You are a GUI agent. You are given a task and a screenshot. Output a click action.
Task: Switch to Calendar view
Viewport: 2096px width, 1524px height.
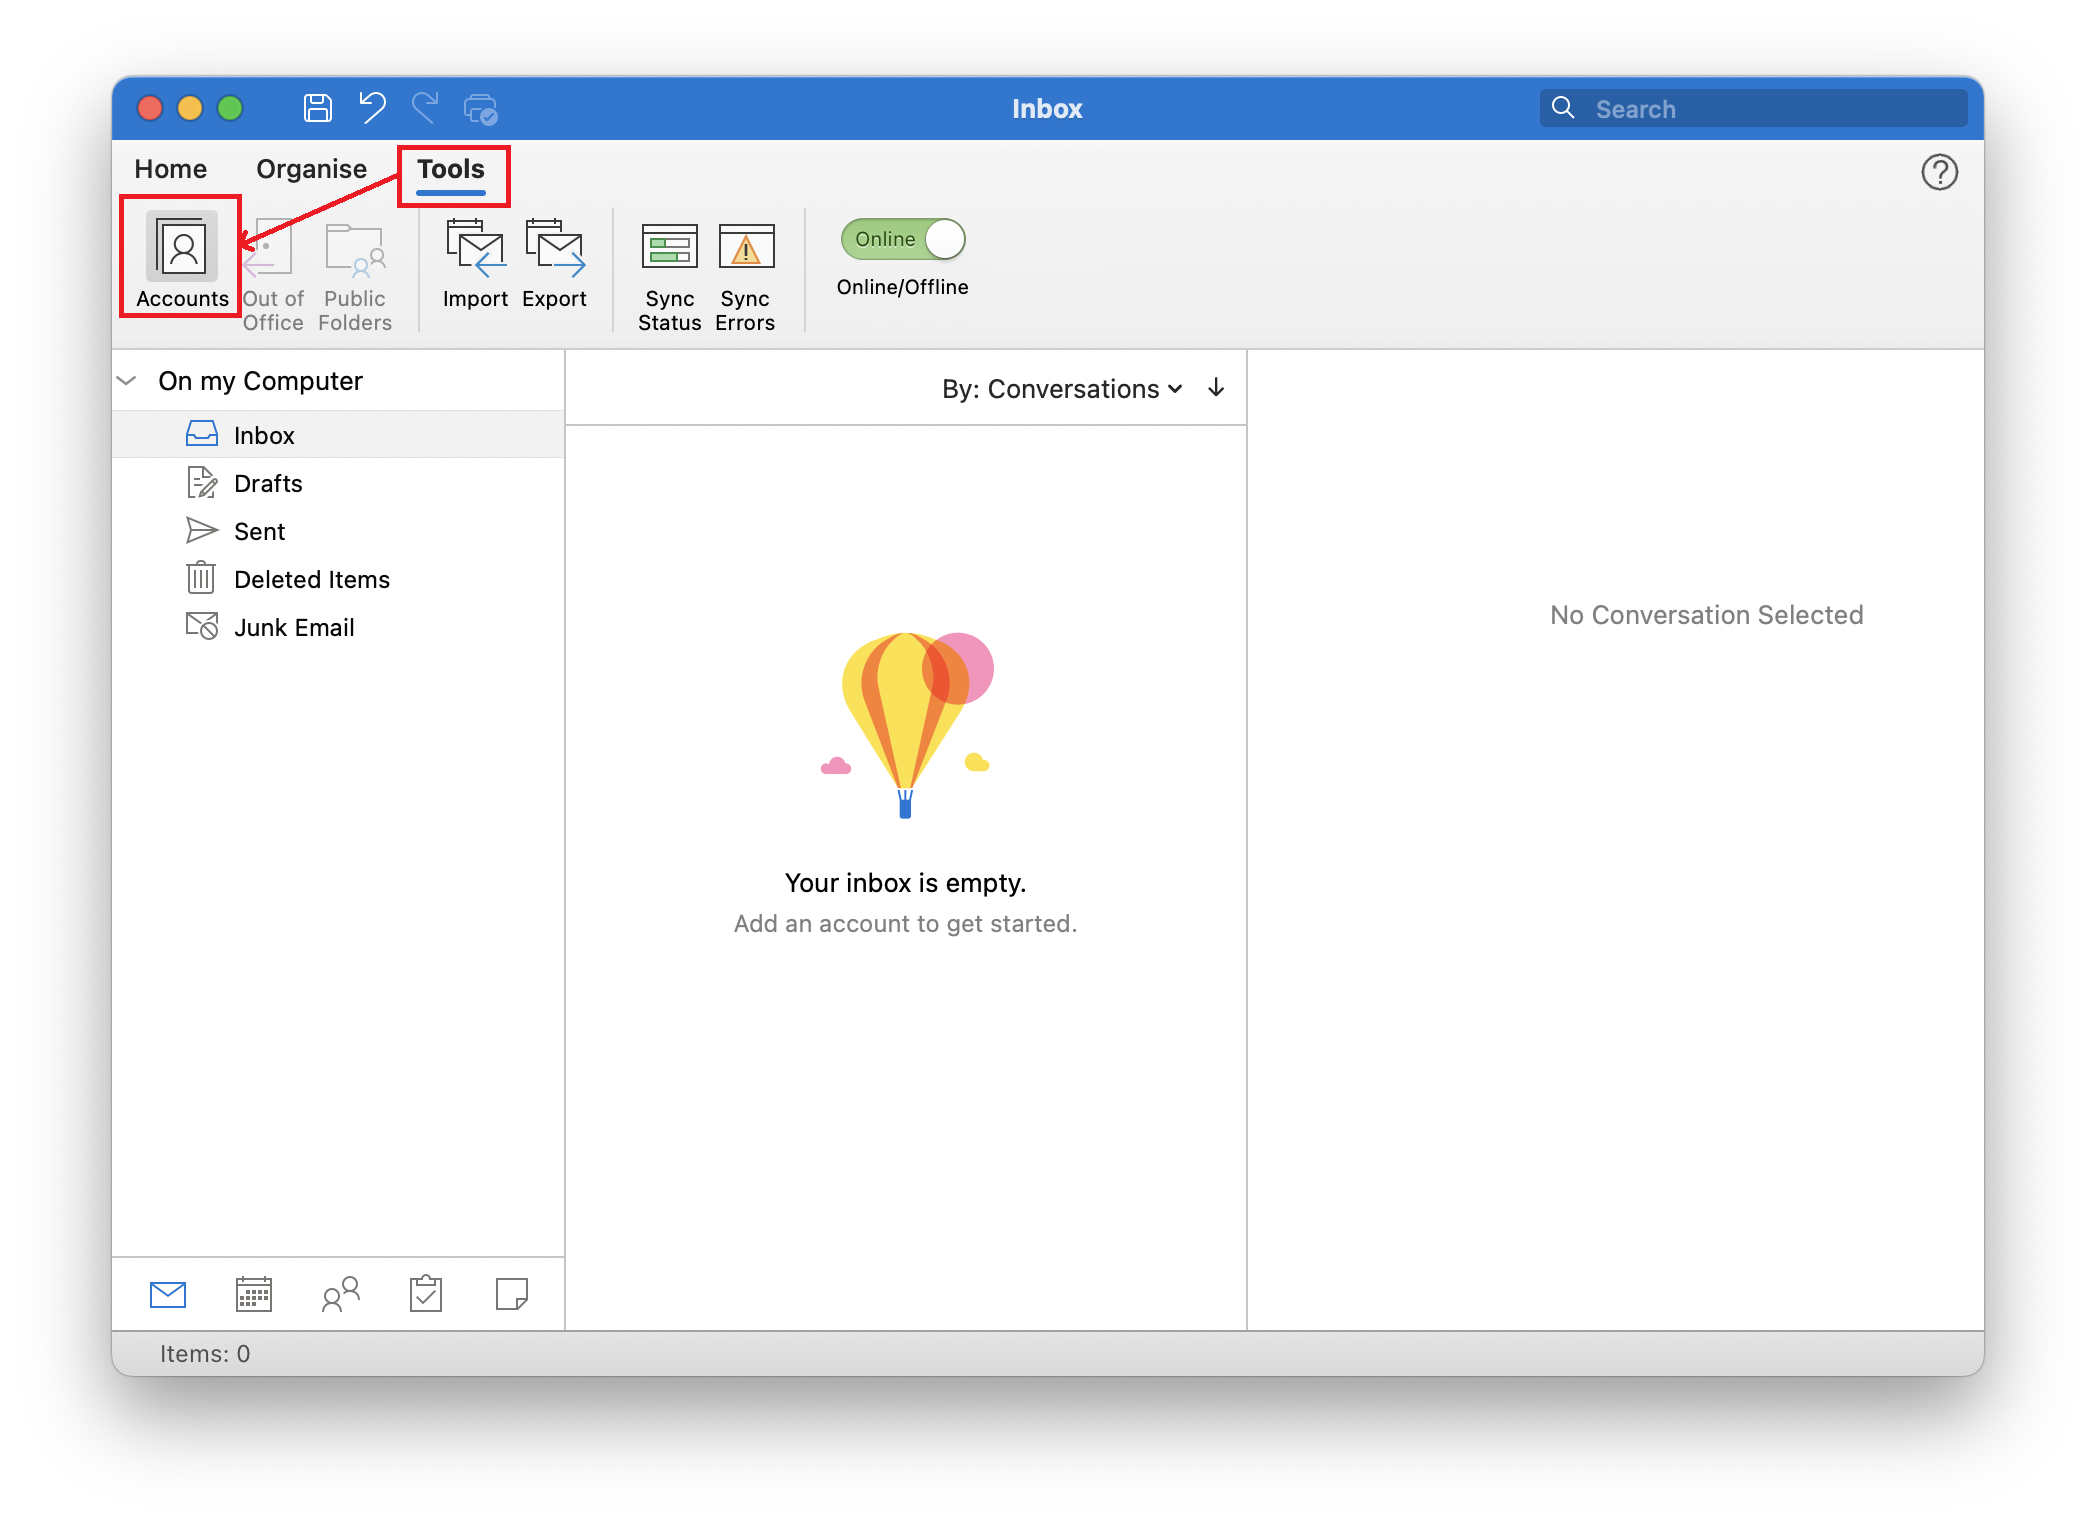point(253,1294)
